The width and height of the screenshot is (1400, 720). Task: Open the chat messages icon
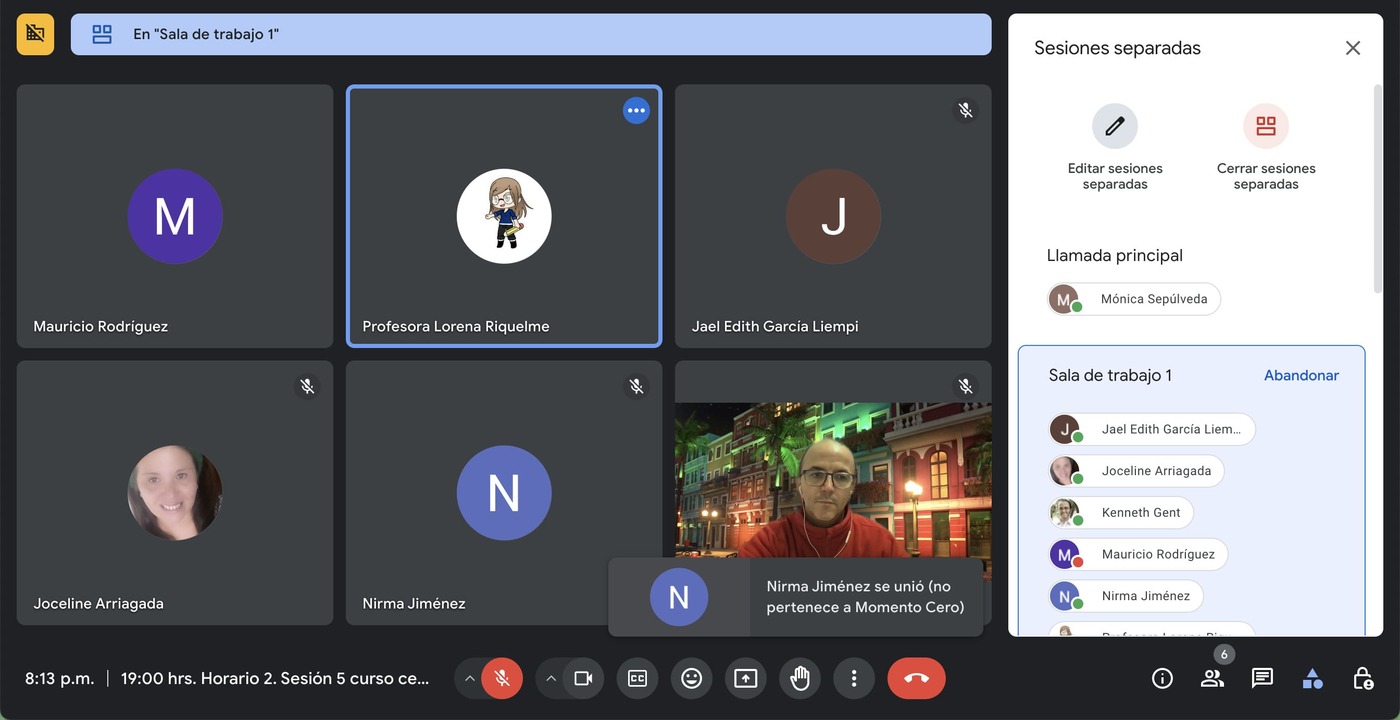1262,678
